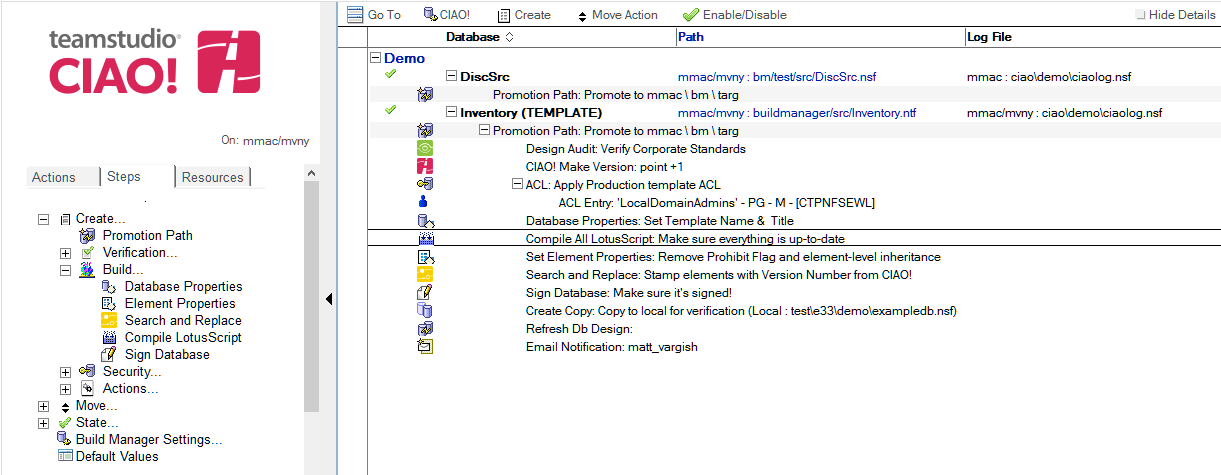Expand the Verification... tree node
The width and height of the screenshot is (1221, 475).
[x=65, y=252]
